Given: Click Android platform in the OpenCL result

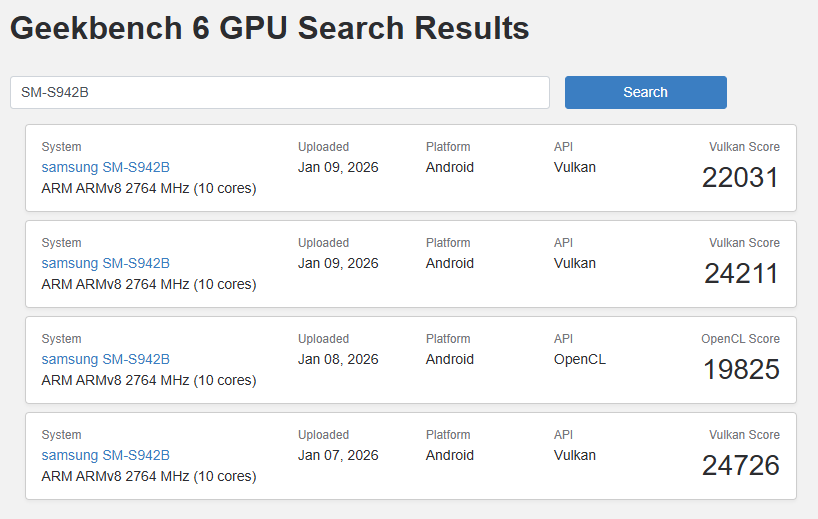Looking at the screenshot, I should click(449, 359).
